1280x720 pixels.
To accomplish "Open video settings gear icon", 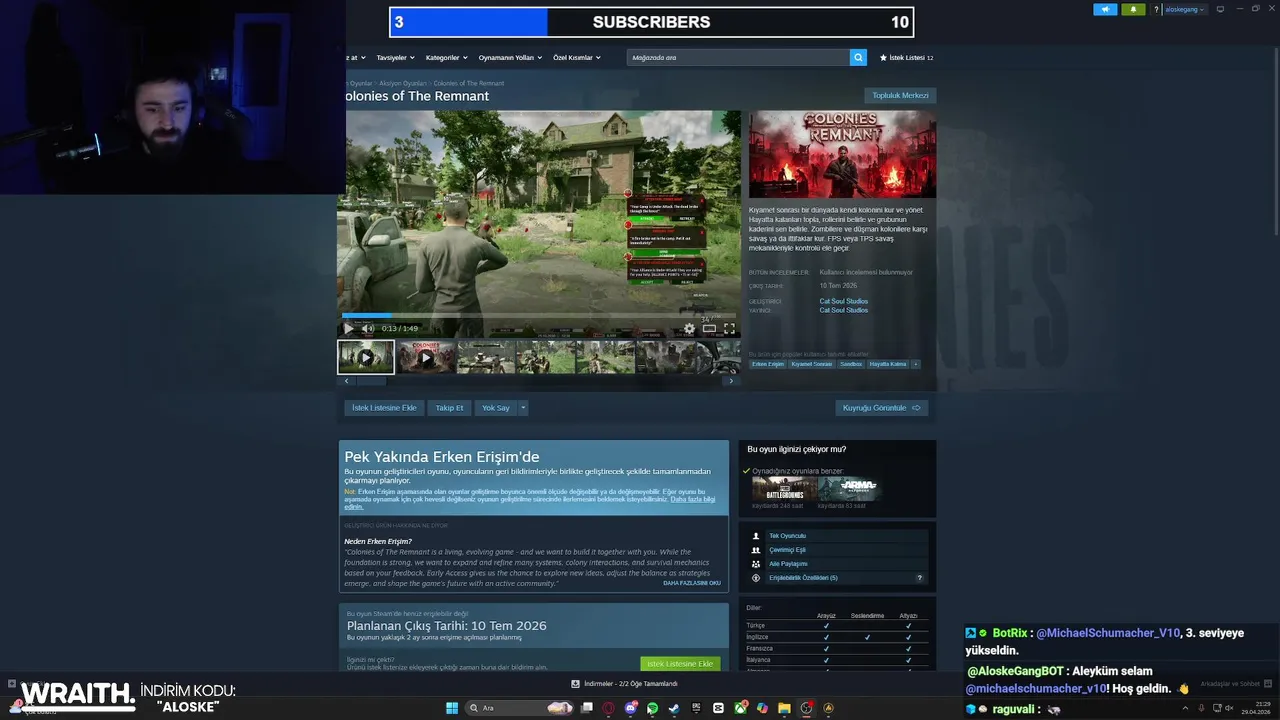I will click(689, 328).
